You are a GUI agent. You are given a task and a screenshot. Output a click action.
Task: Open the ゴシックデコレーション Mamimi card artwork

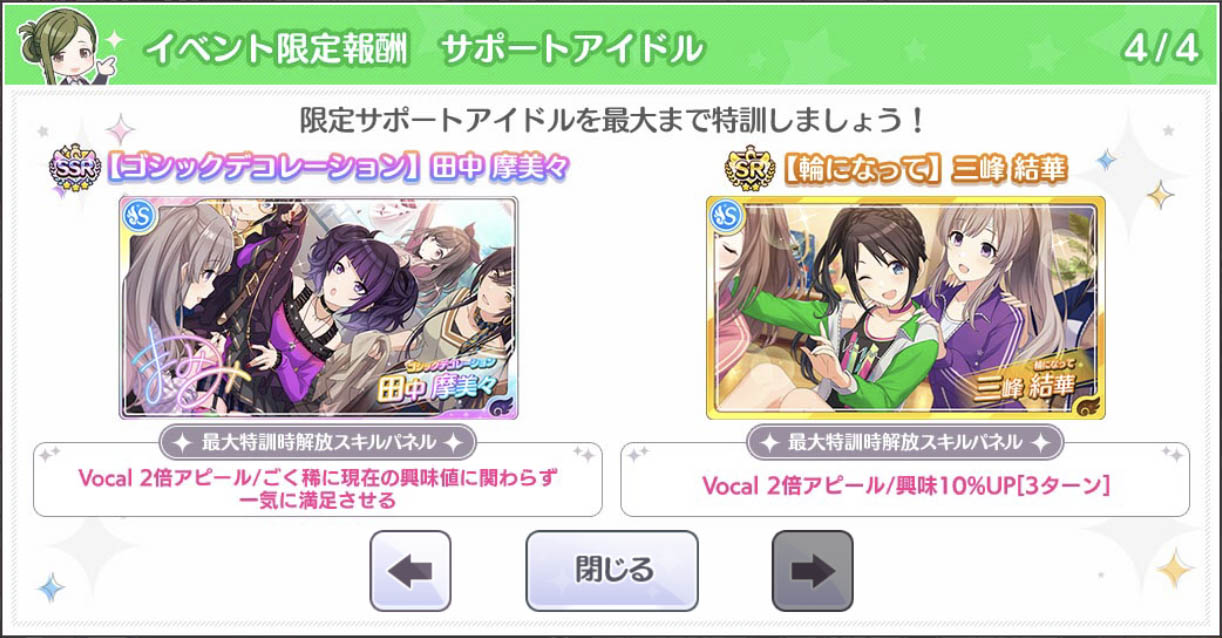[319, 307]
